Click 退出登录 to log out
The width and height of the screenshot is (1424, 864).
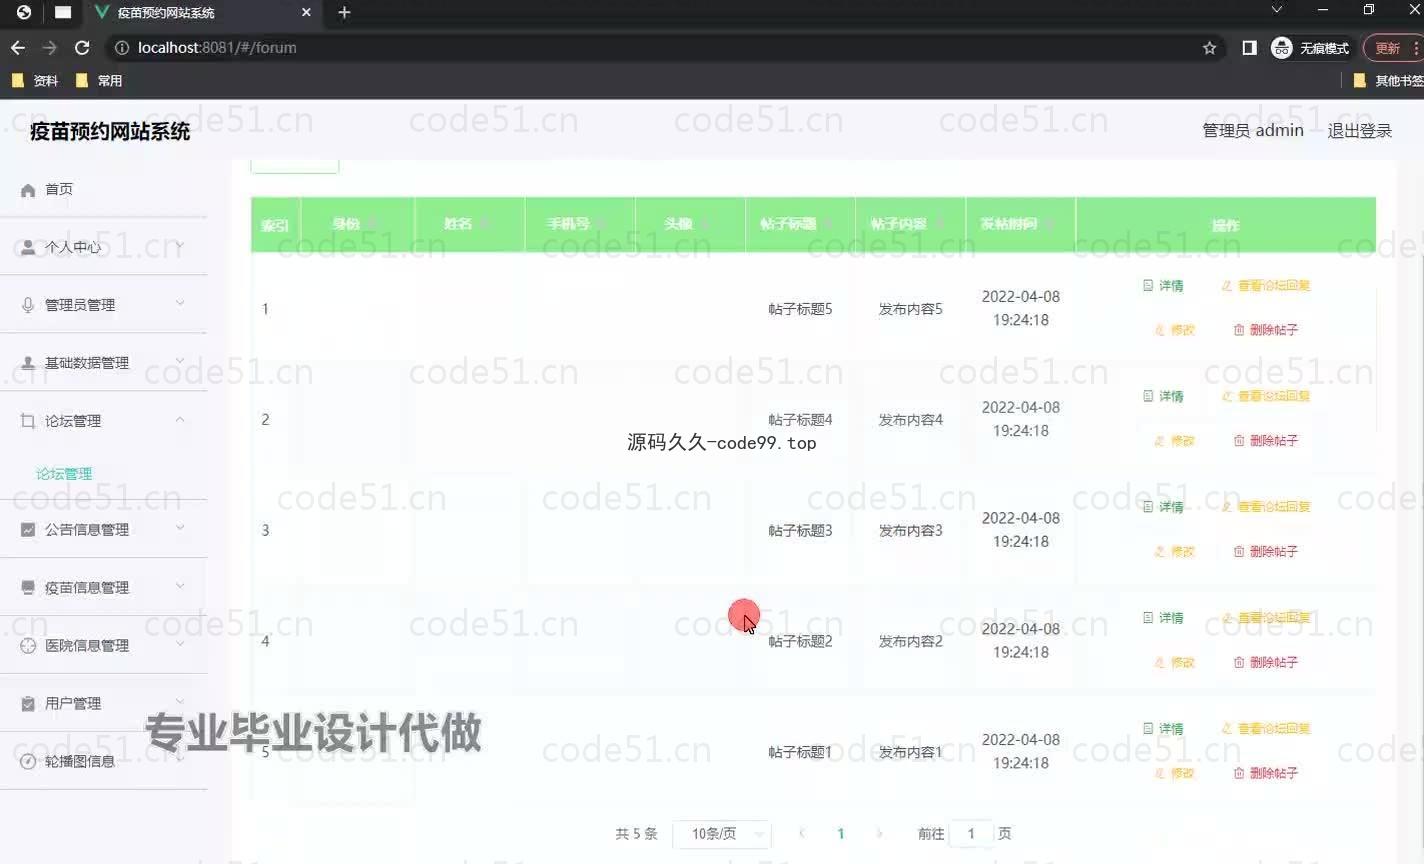(1359, 131)
